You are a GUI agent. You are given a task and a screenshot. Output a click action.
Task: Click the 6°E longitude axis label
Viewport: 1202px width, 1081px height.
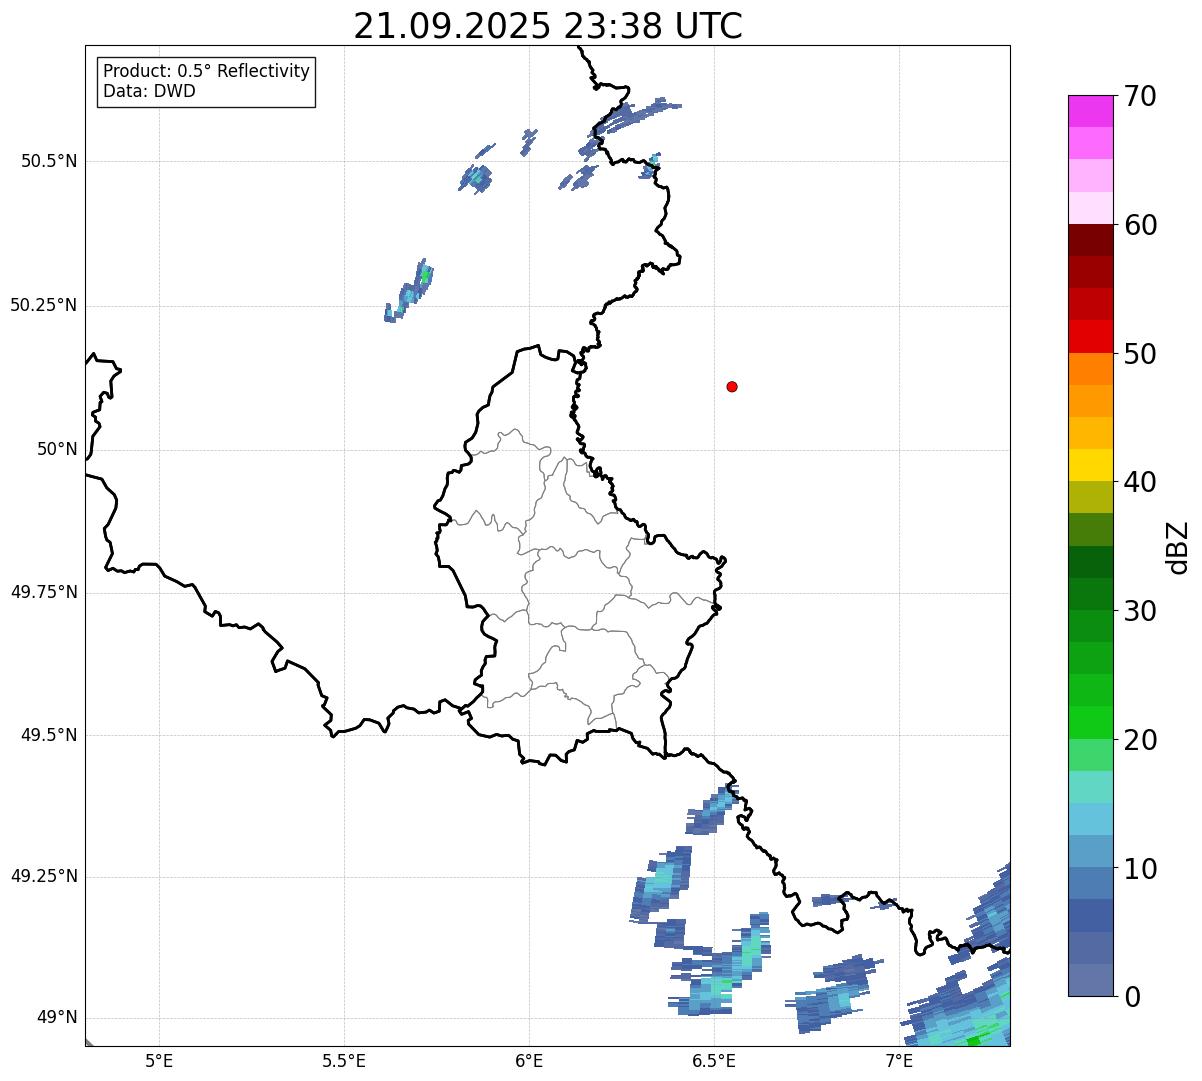pos(529,1060)
